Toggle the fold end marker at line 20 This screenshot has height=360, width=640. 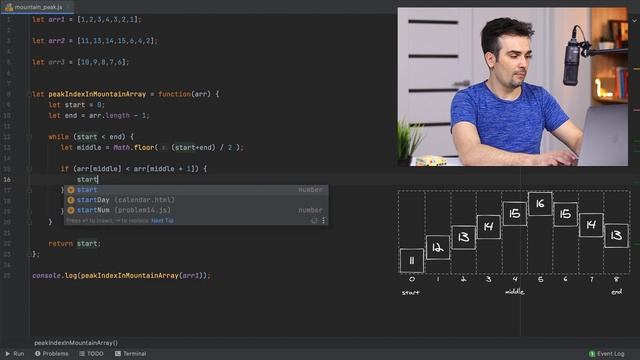pos(29,222)
